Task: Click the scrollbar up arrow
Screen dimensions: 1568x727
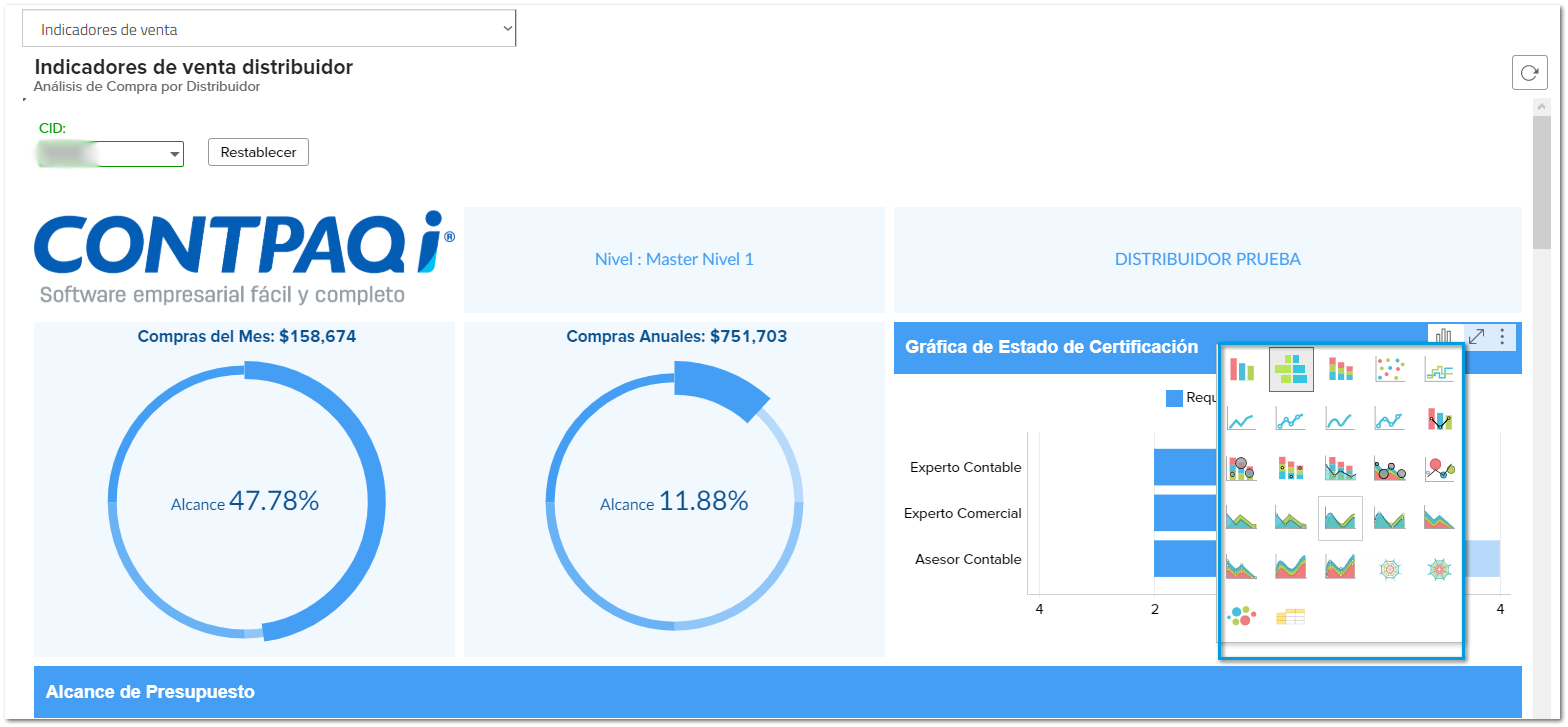Action: (x=1542, y=107)
